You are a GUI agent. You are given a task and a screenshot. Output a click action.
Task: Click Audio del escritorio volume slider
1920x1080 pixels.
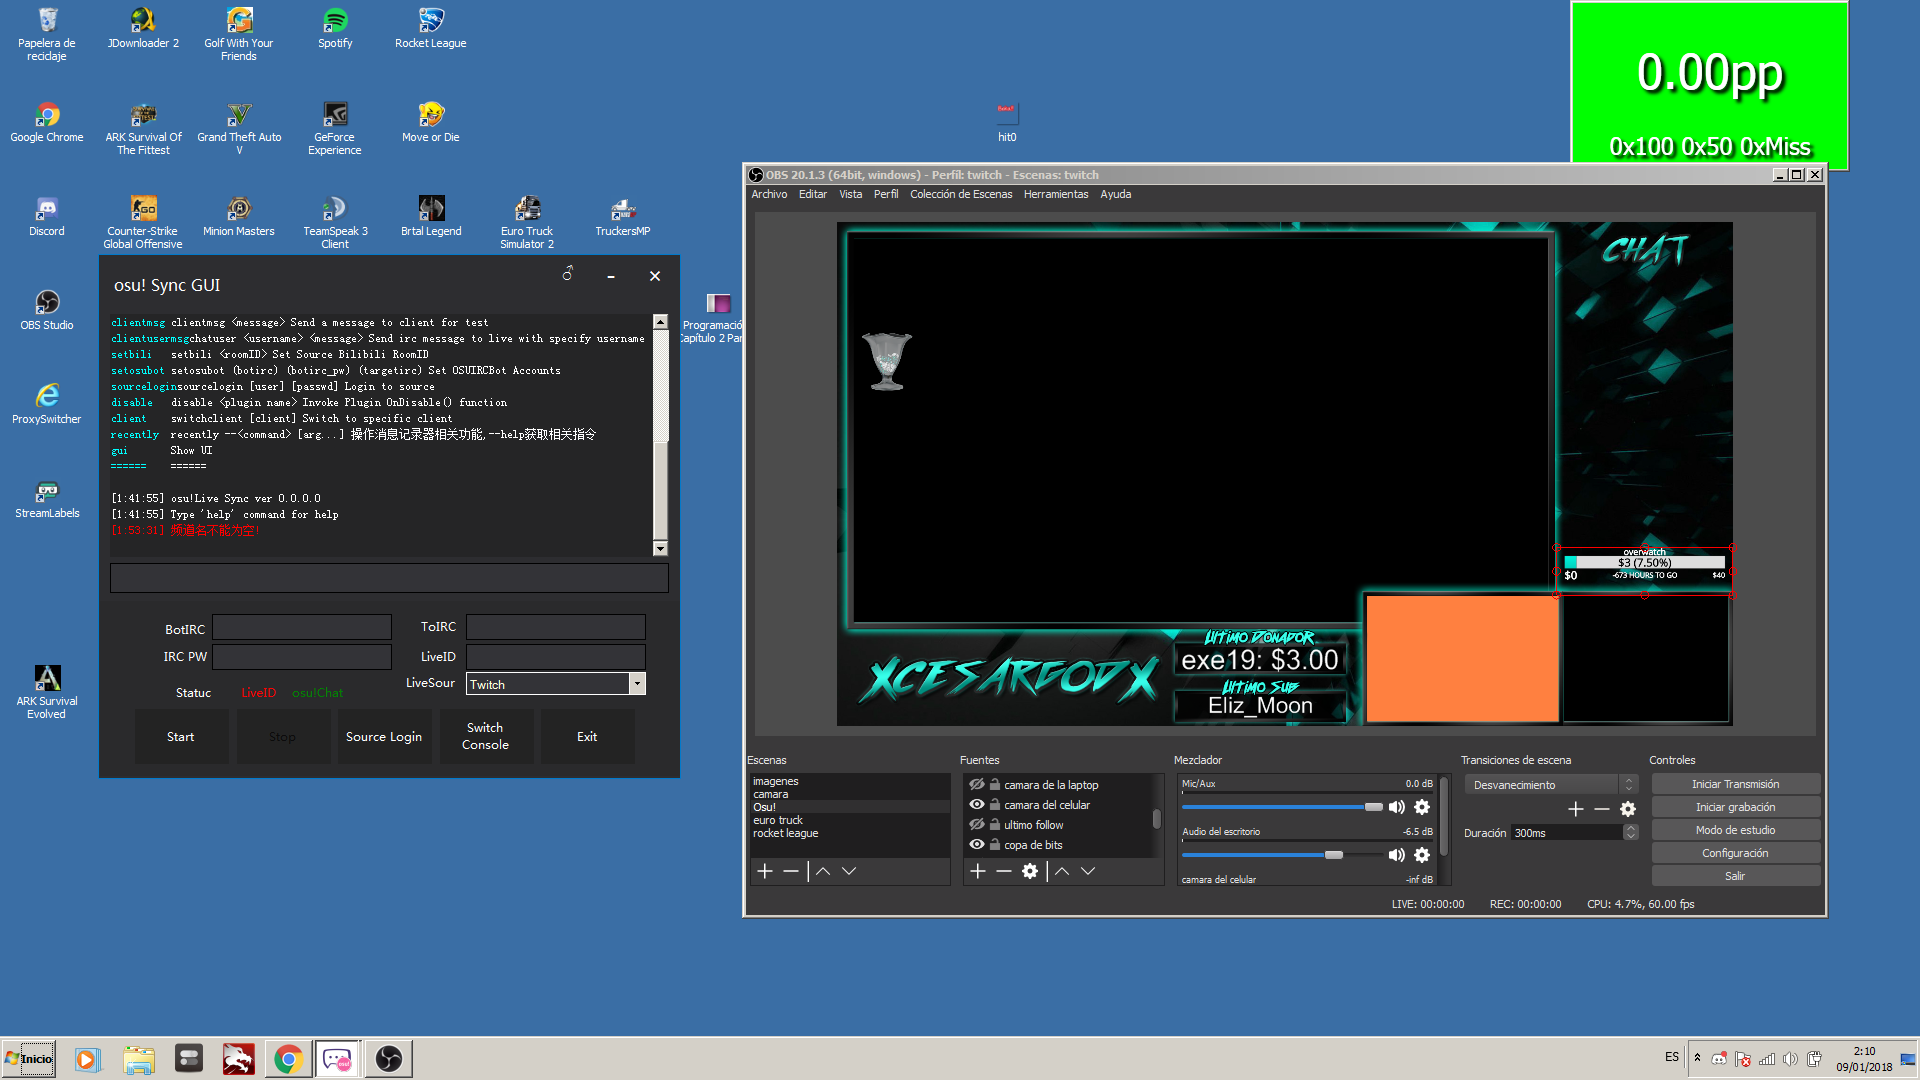pyautogui.click(x=1282, y=855)
